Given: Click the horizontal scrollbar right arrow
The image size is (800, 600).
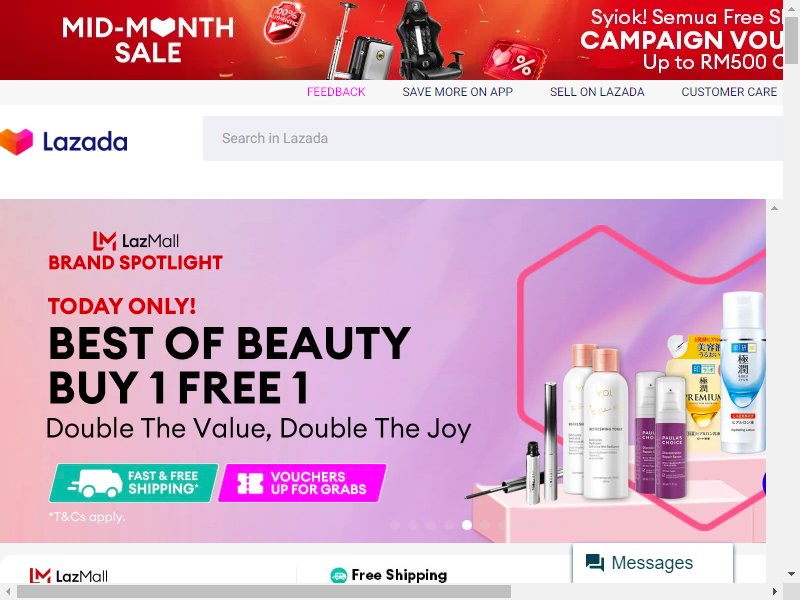Looking at the screenshot, I should [774, 592].
